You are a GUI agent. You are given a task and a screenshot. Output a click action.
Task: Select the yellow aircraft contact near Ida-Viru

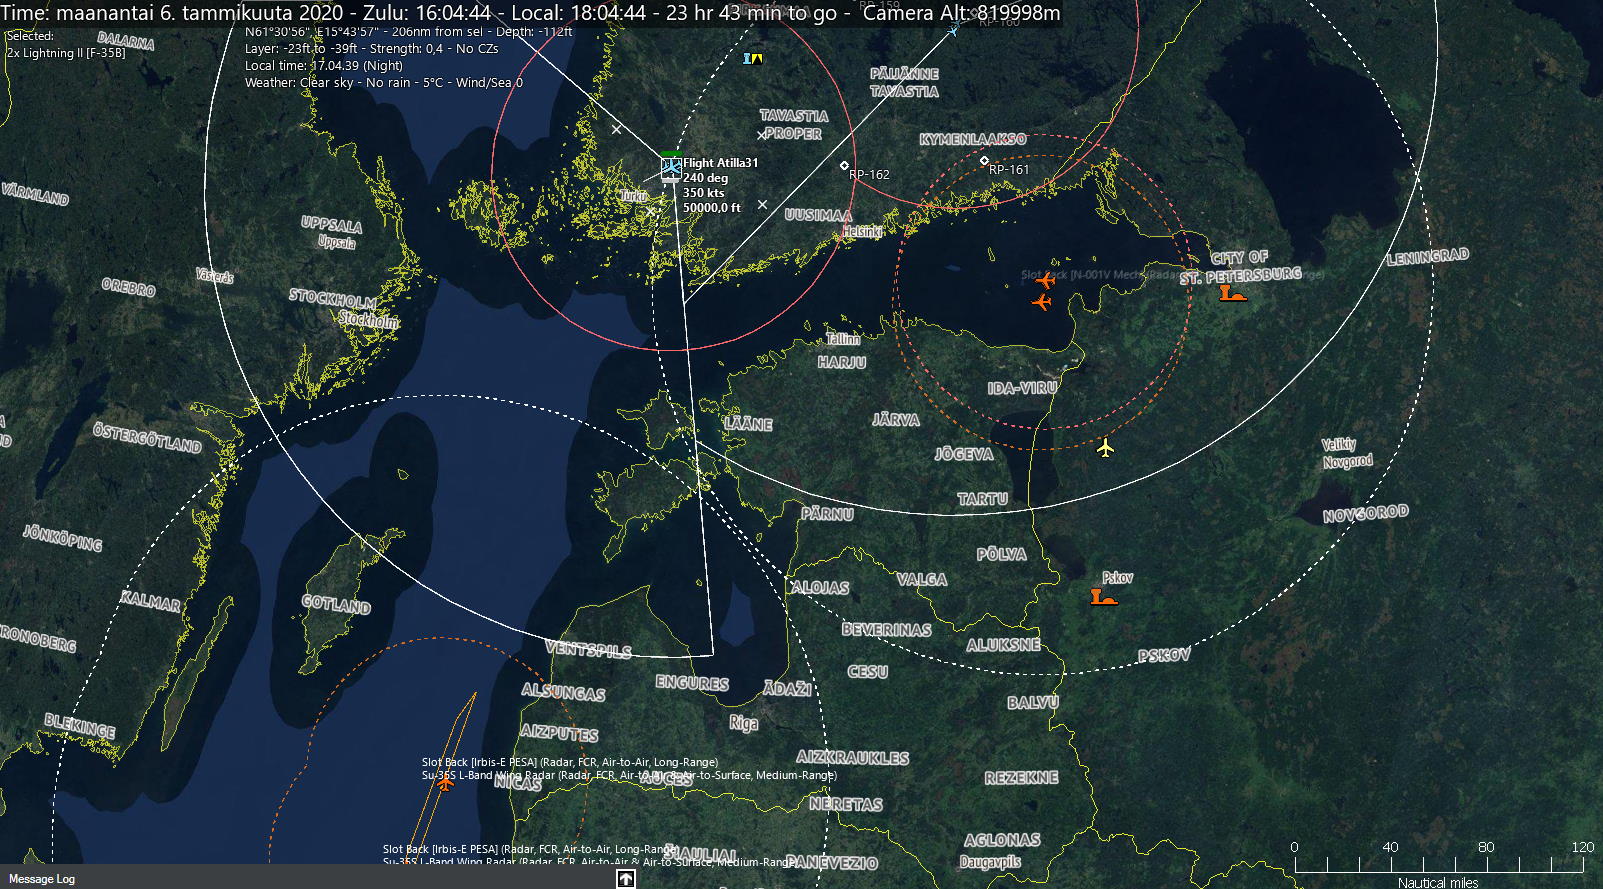pos(1105,447)
